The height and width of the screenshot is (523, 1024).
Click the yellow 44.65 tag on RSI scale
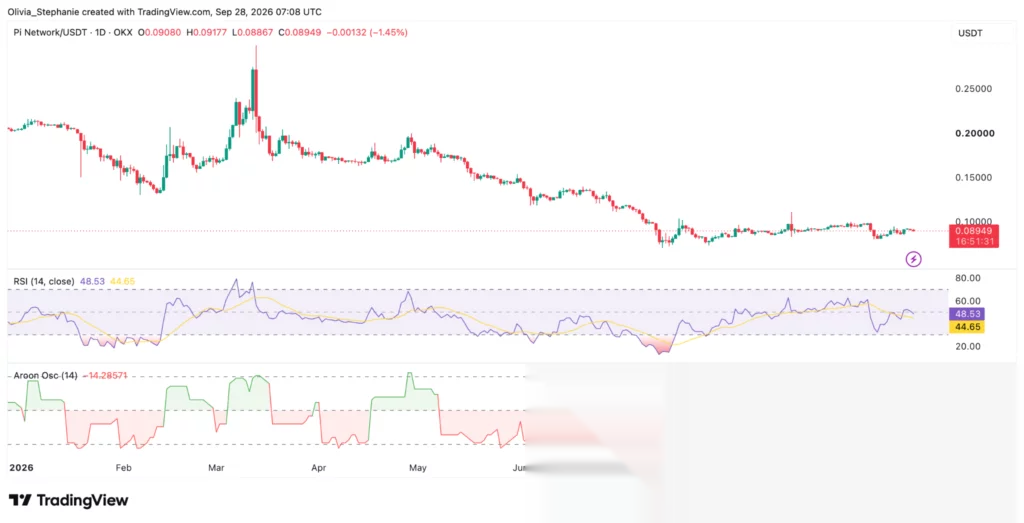[967, 326]
